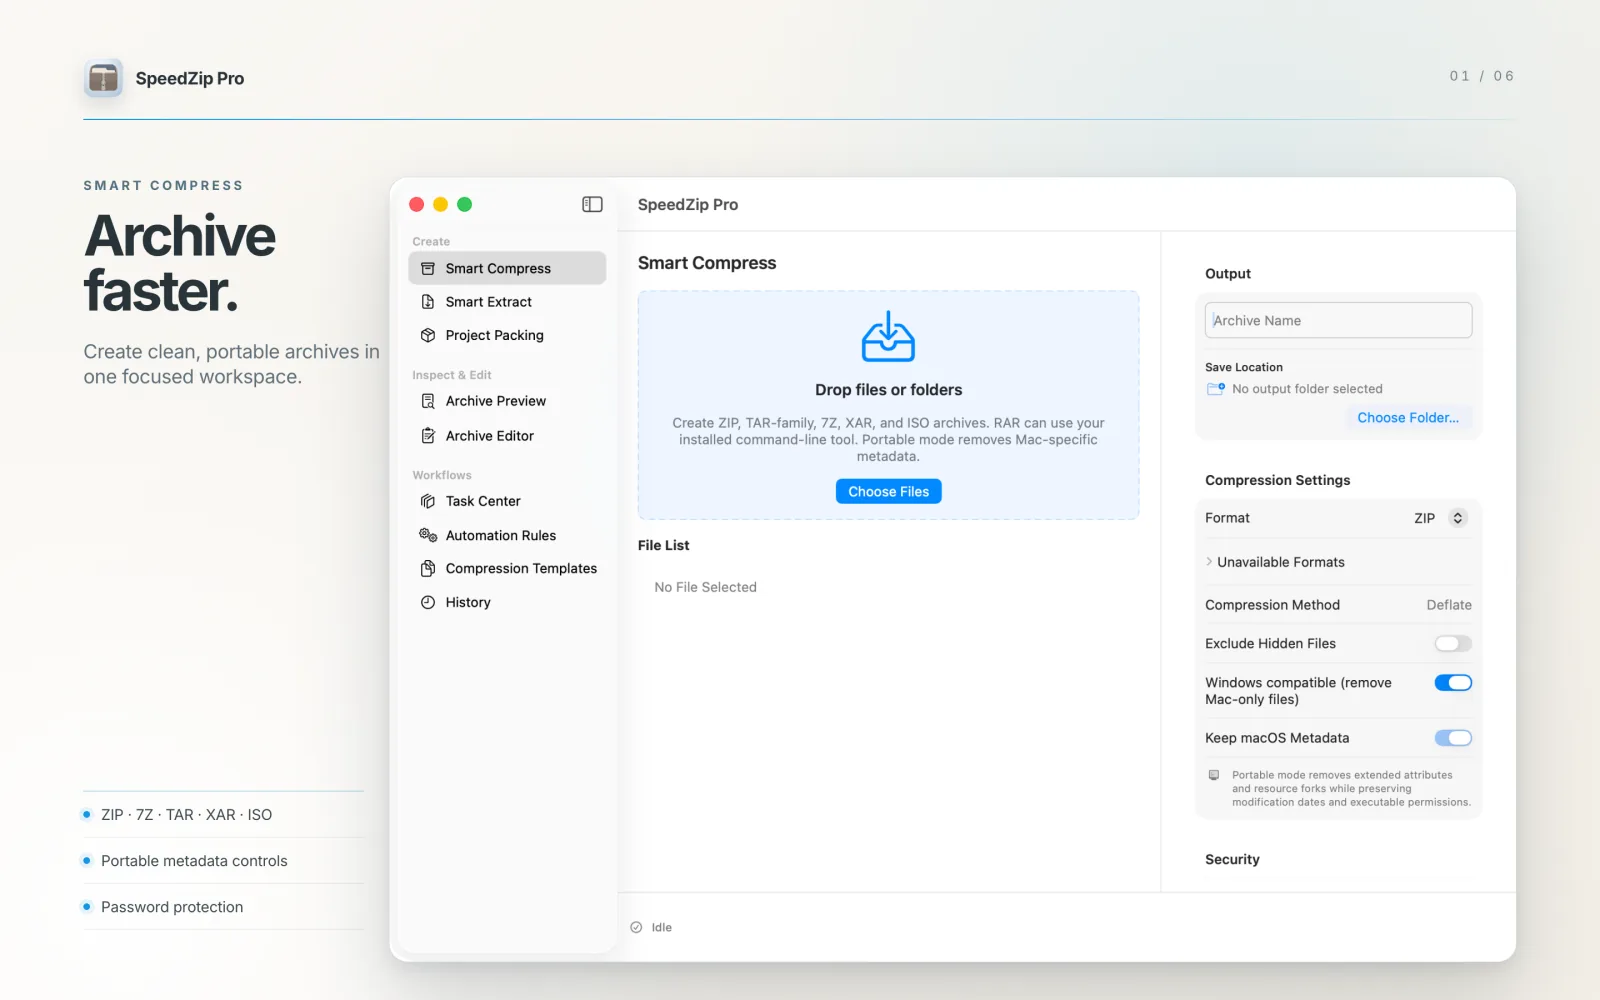Open Smart Compress in the sidebar
The image size is (1600, 1000).
point(507,268)
